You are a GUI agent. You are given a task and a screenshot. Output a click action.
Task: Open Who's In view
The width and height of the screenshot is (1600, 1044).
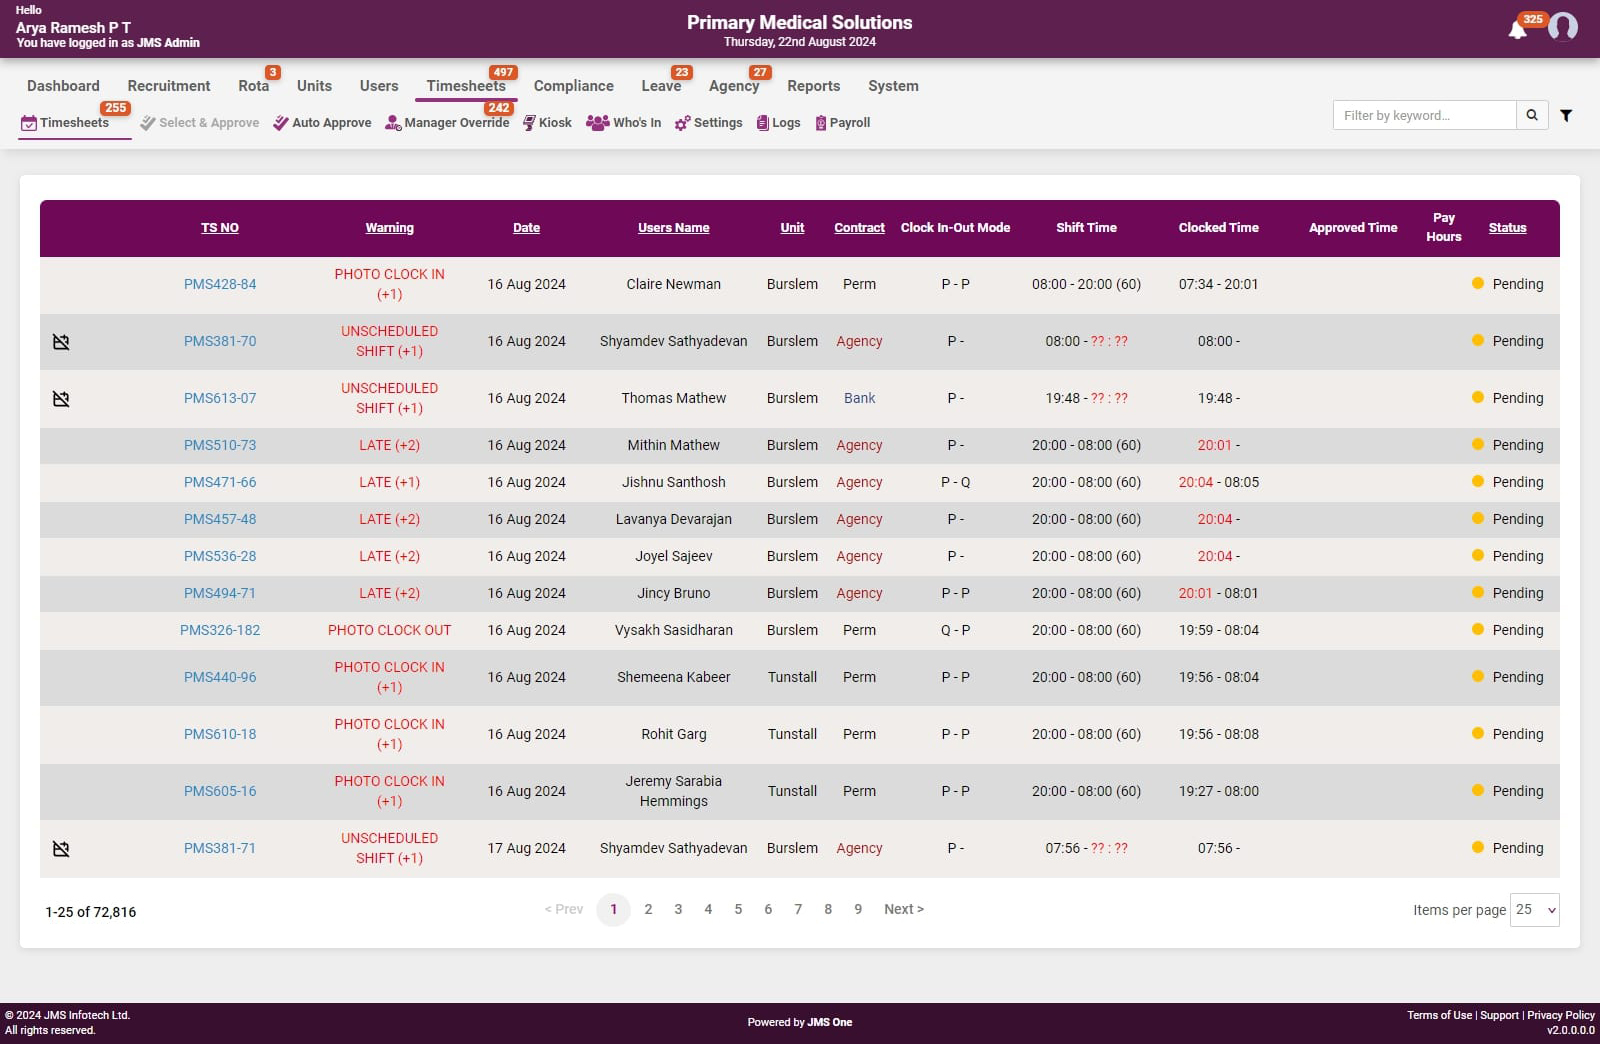coord(624,123)
